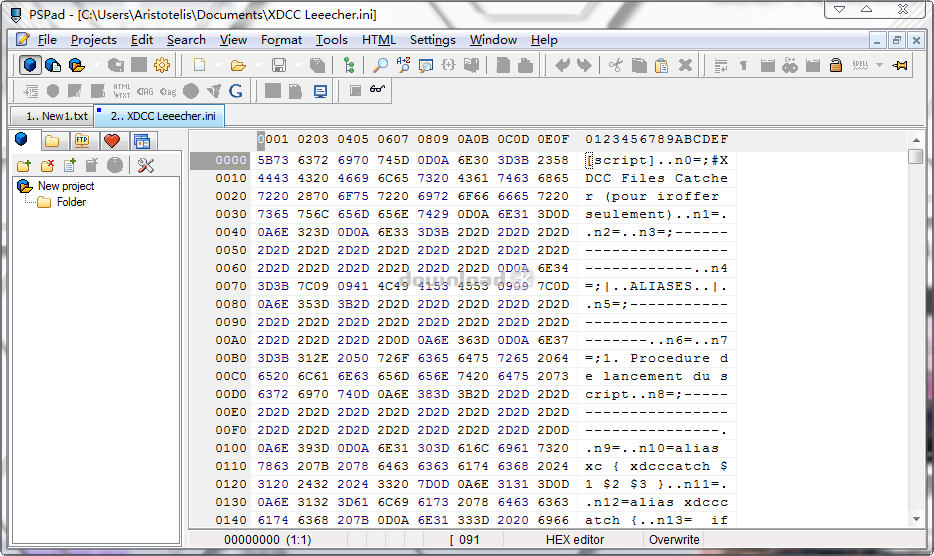Image resolution: width=934 pixels, height=556 pixels.
Task: Open the HTML menu
Action: [378, 40]
